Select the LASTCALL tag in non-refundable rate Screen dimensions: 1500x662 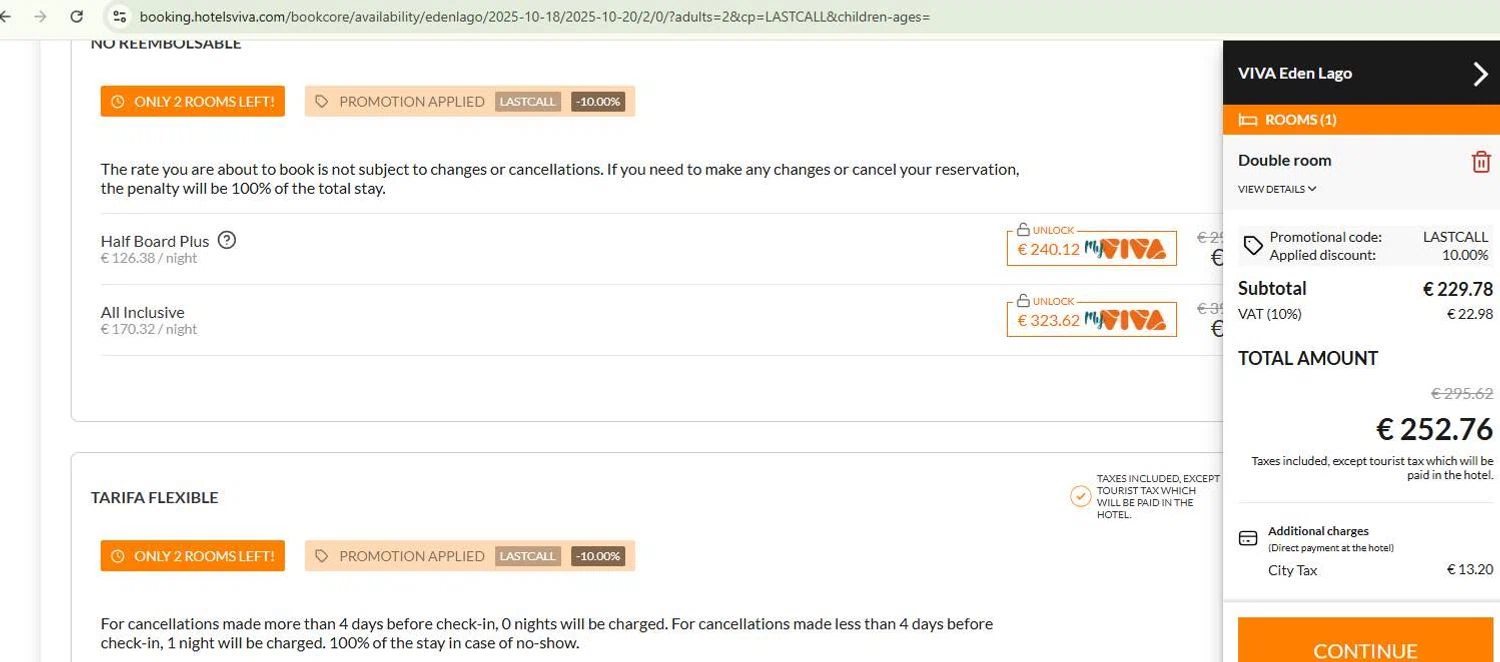click(528, 102)
